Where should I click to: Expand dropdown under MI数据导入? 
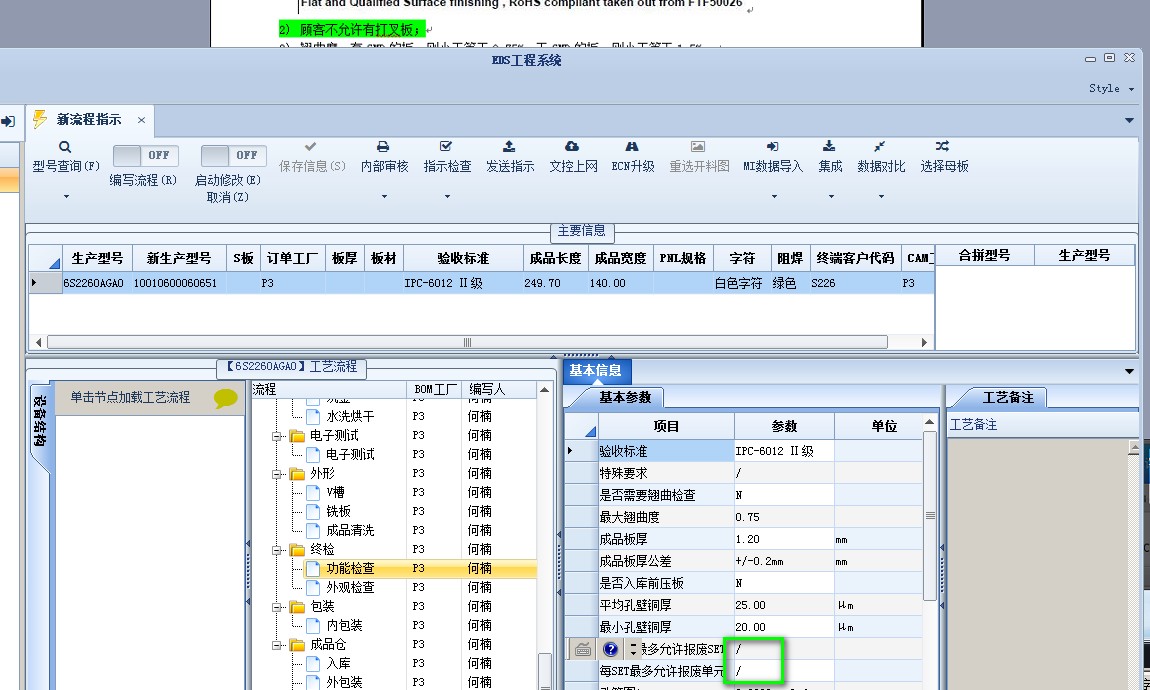point(774,197)
